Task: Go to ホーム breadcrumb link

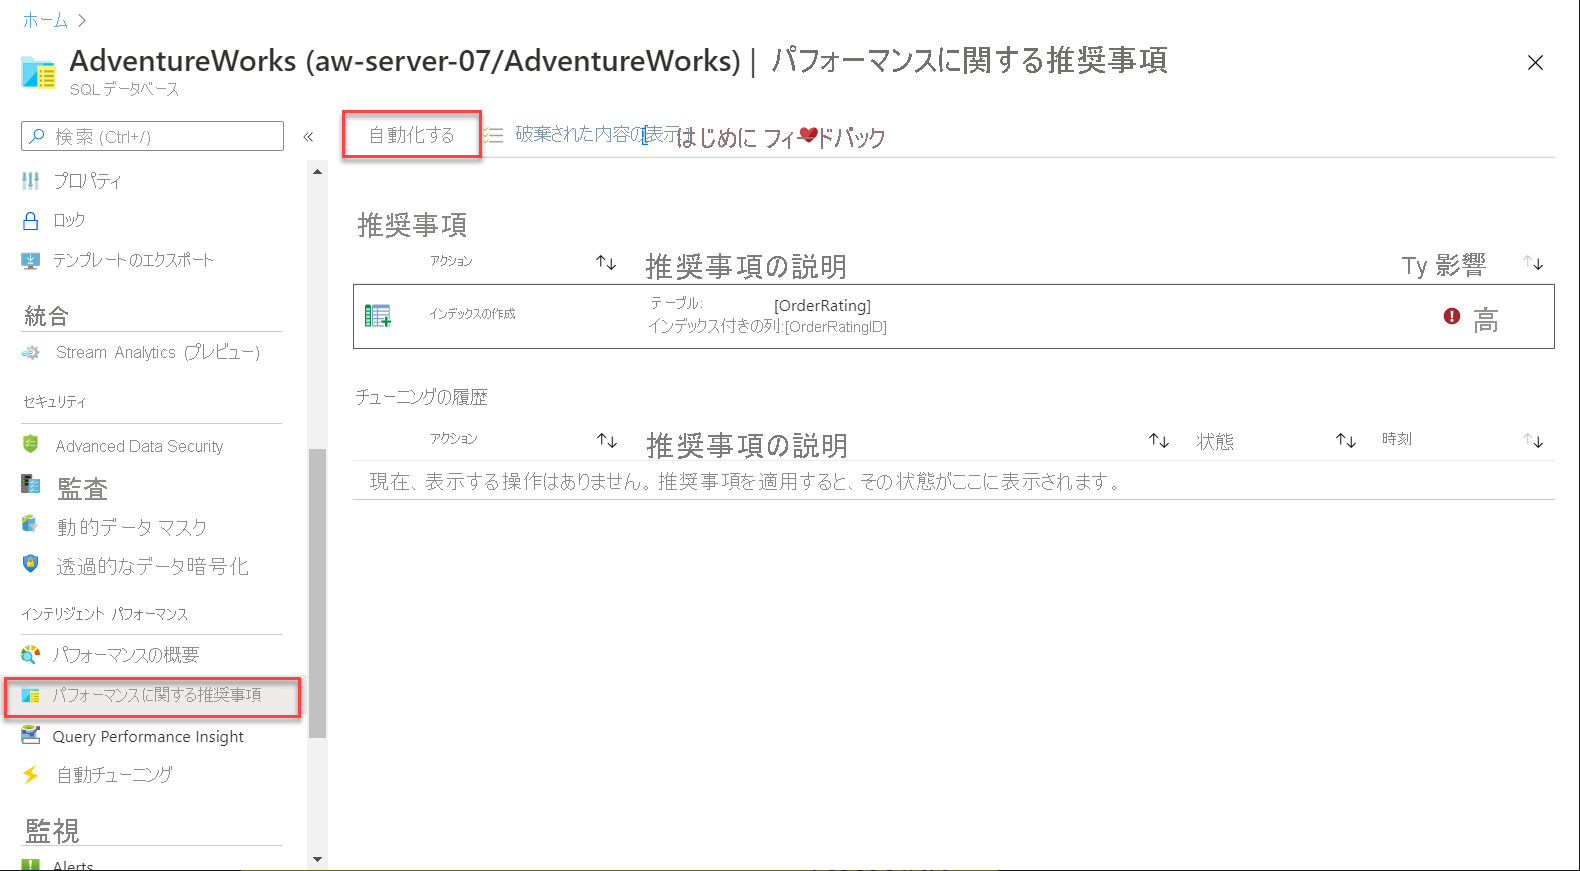Action: [x=45, y=20]
